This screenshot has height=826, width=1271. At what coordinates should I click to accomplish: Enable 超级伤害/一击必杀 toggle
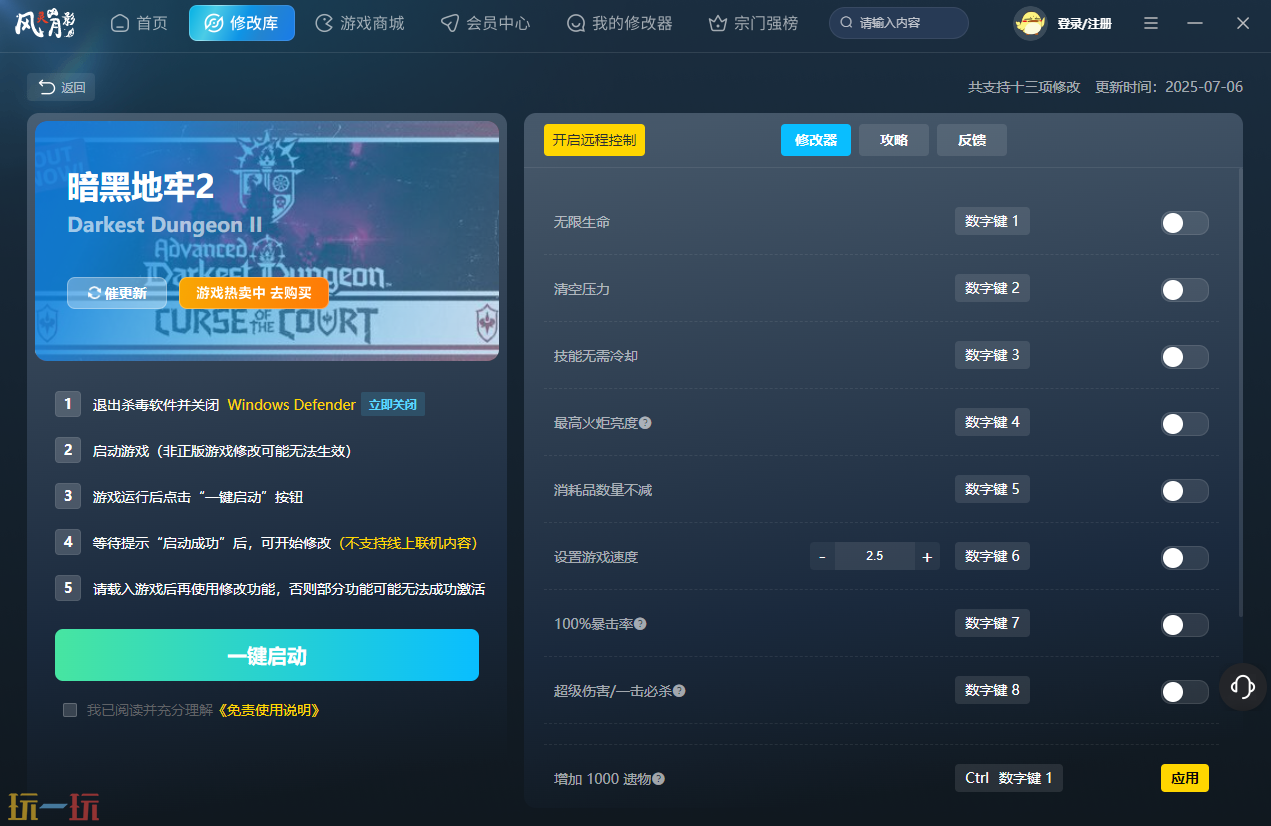(x=1185, y=692)
